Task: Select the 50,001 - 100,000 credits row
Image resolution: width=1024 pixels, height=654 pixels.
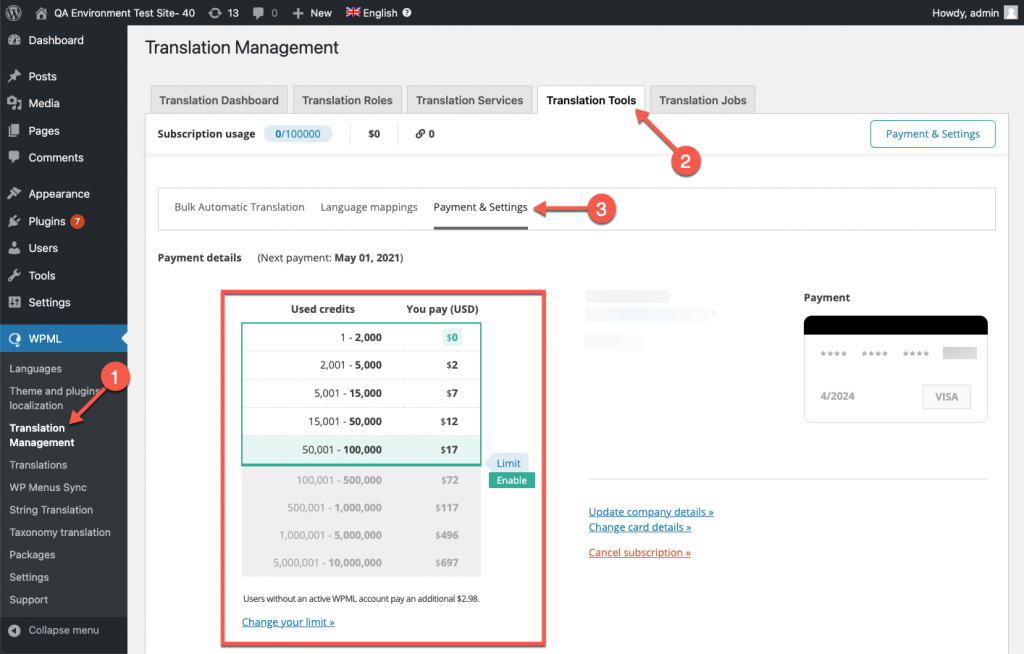Action: tap(361, 450)
